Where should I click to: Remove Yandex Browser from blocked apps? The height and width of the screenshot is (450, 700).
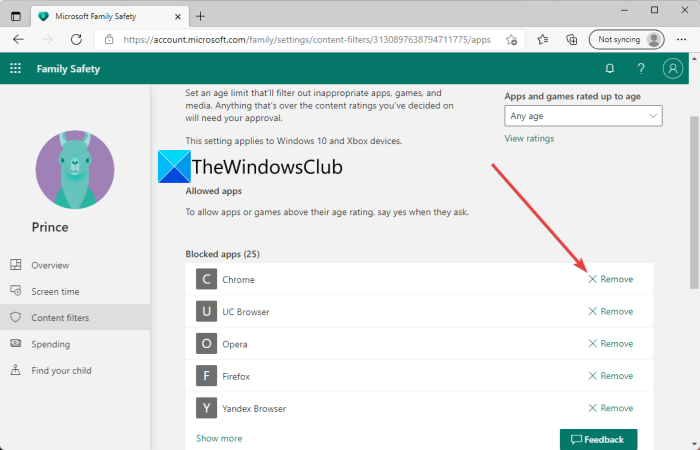[x=610, y=408]
